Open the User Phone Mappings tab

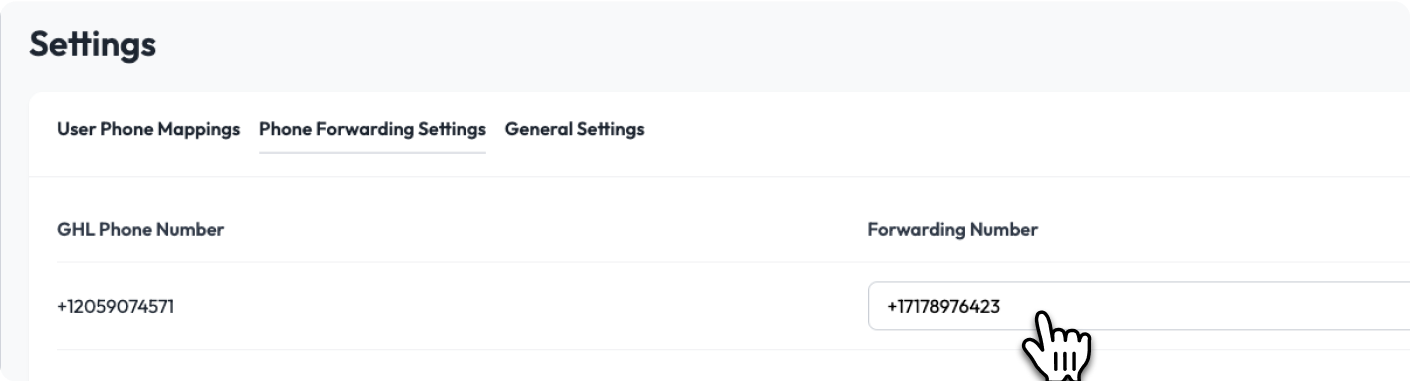149,129
